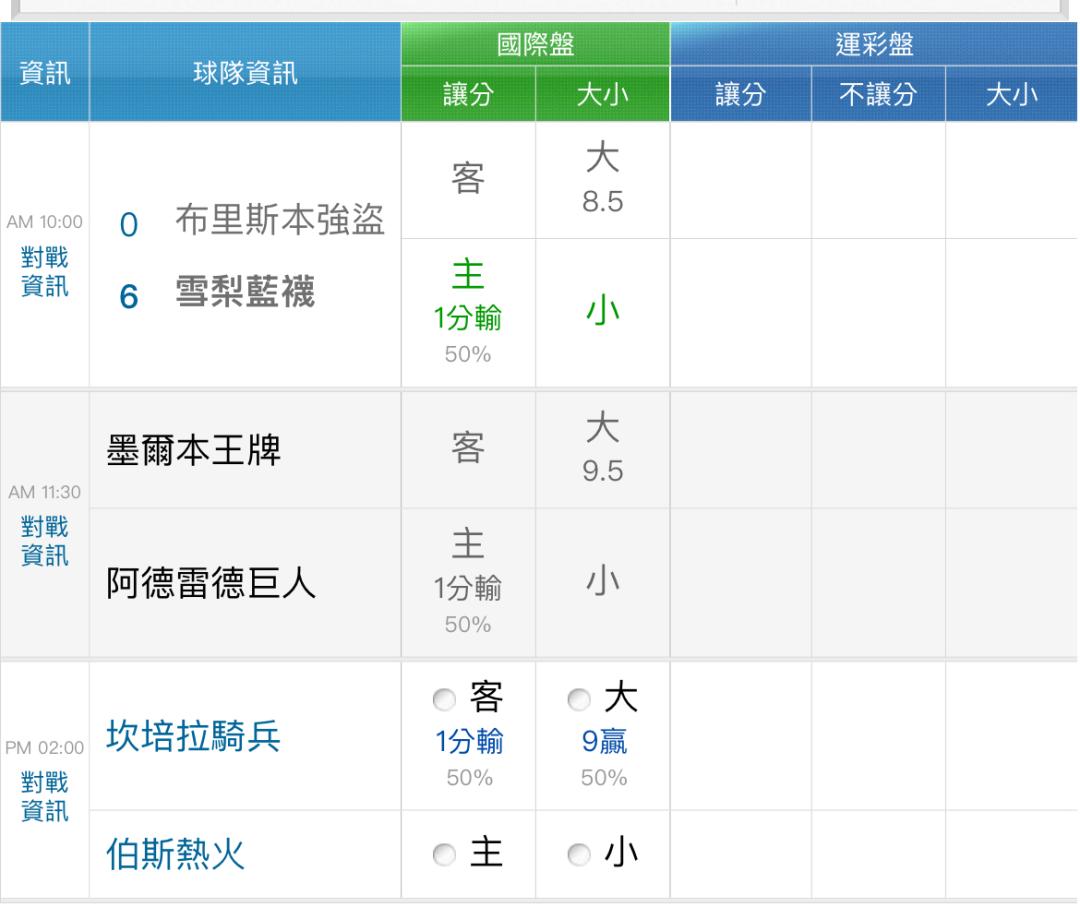Select 大 over radio for 坎培拉騎兵 game
The width and height of the screenshot is (1080, 907).
point(579,700)
